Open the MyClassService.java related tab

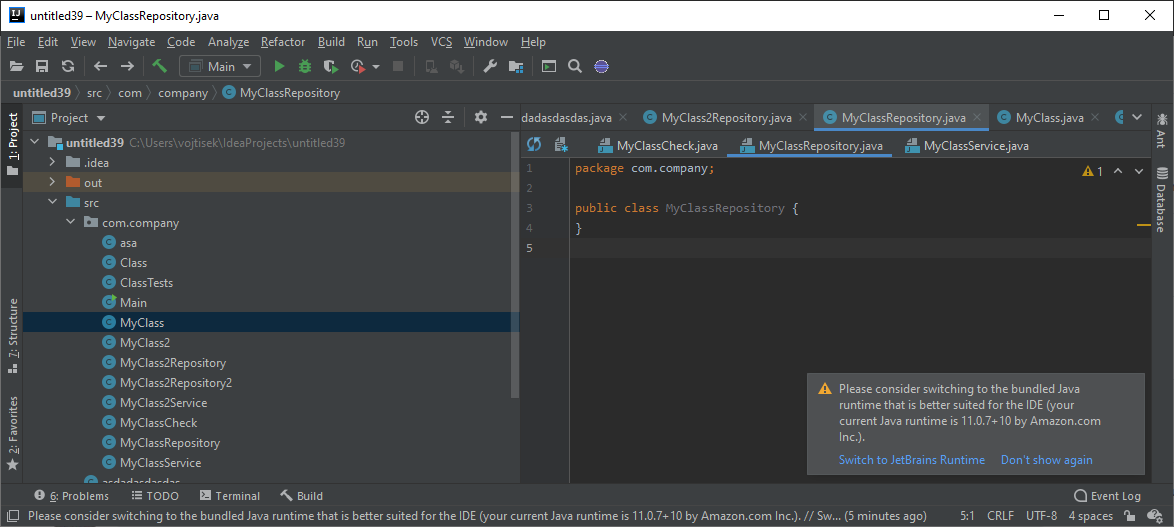(967, 145)
